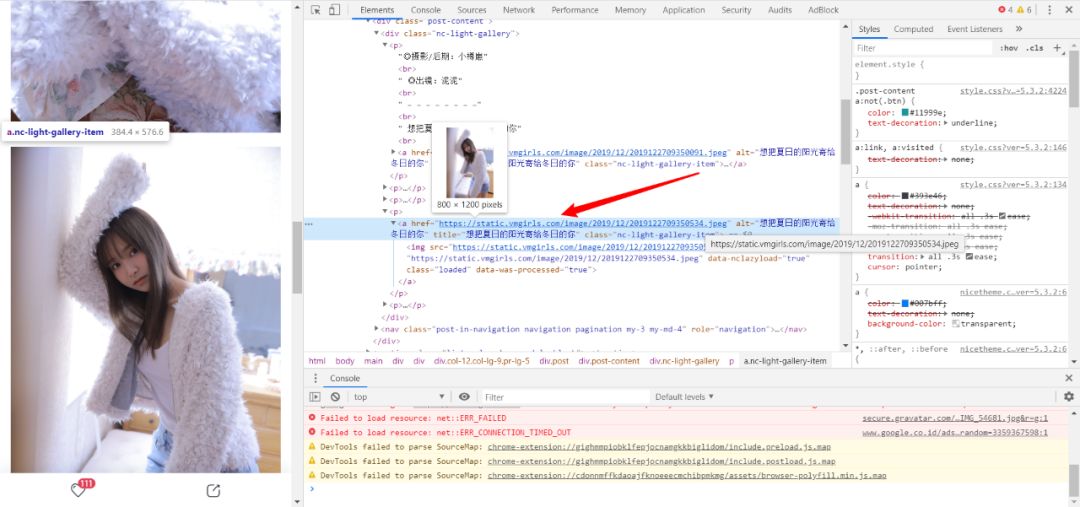
Task: Open the Memory tab
Action: [630, 10]
